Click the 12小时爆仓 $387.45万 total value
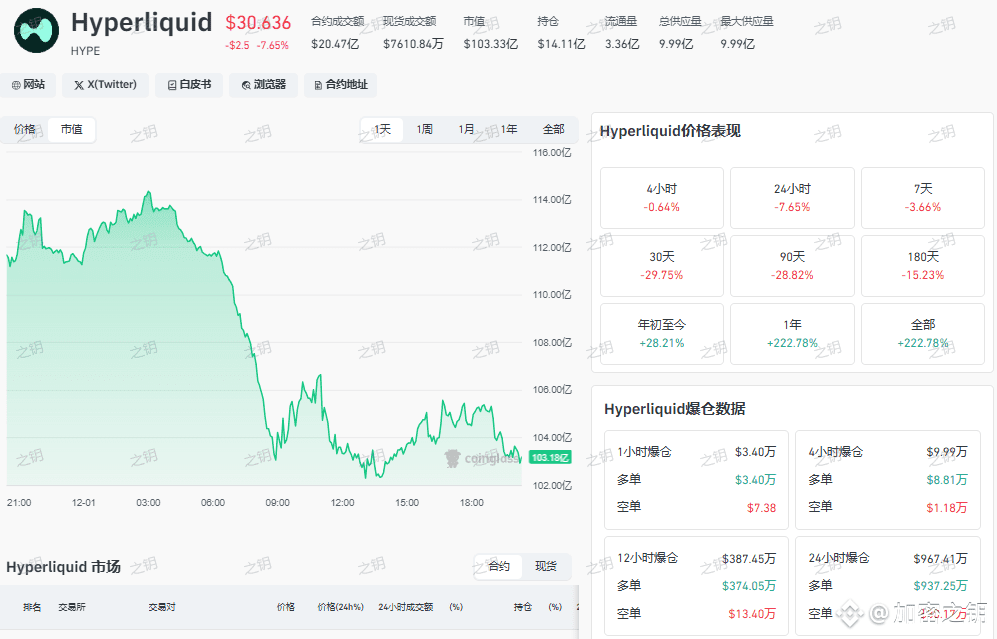This screenshot has width=997, height=639. (x=749, y=558)
